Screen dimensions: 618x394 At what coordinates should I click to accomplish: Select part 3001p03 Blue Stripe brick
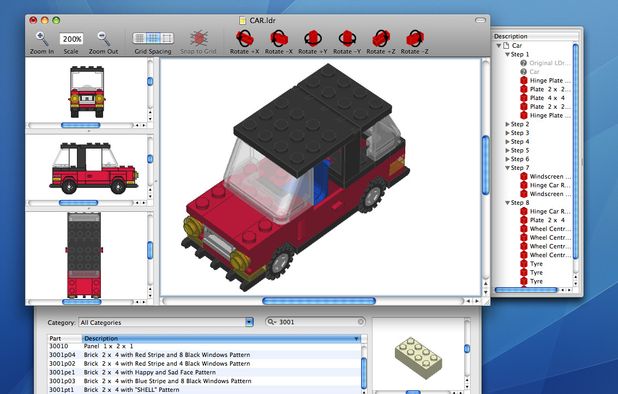204,381
